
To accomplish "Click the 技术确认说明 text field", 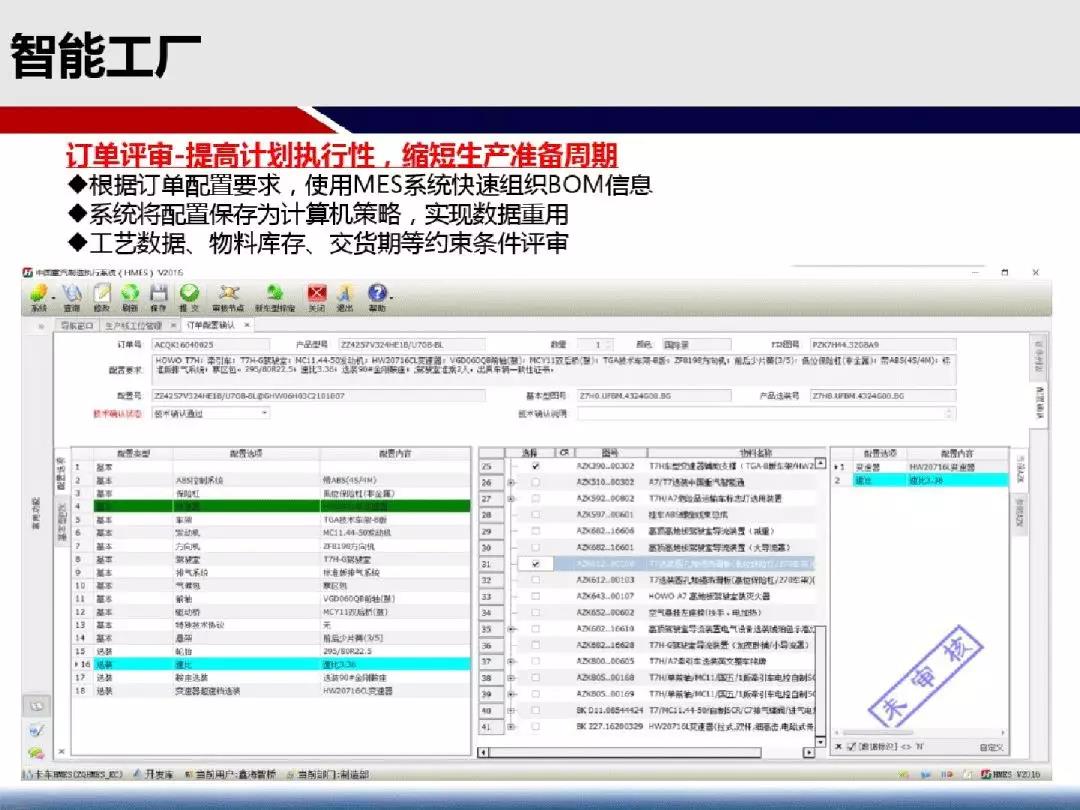I will coord(766,413).
